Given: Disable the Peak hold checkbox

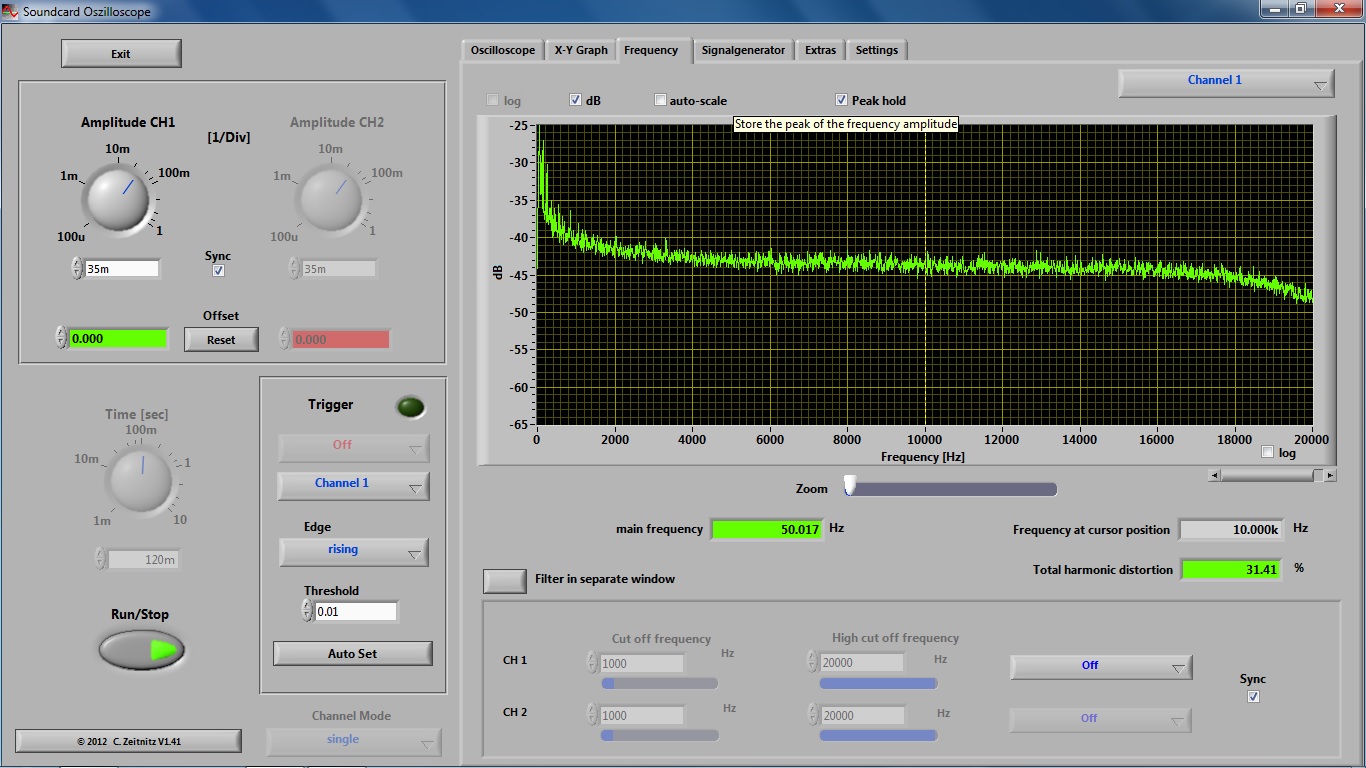Looking at the screenshot, I should coord(842,100).
